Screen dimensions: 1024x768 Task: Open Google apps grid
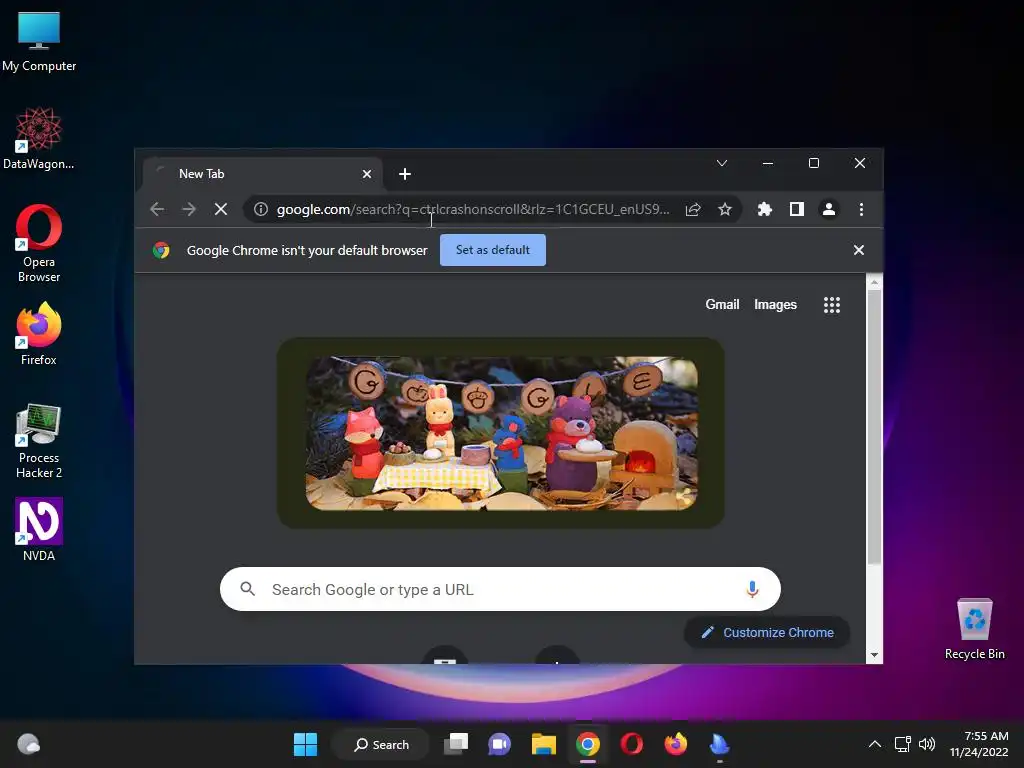(831, 305)
